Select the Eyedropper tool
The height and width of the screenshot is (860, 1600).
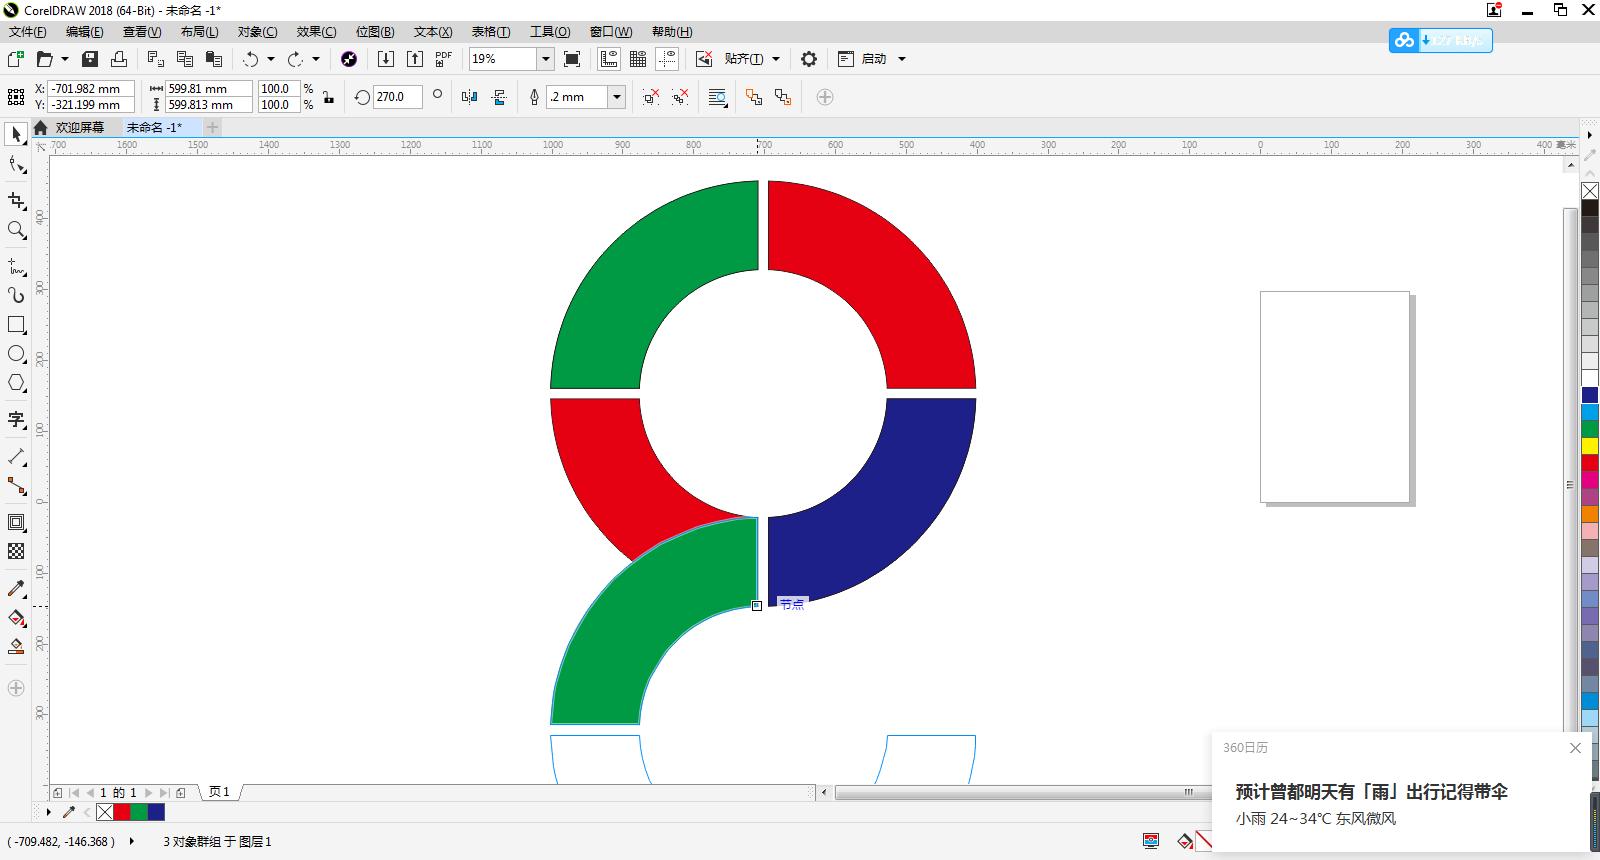(x=16, y=589)
